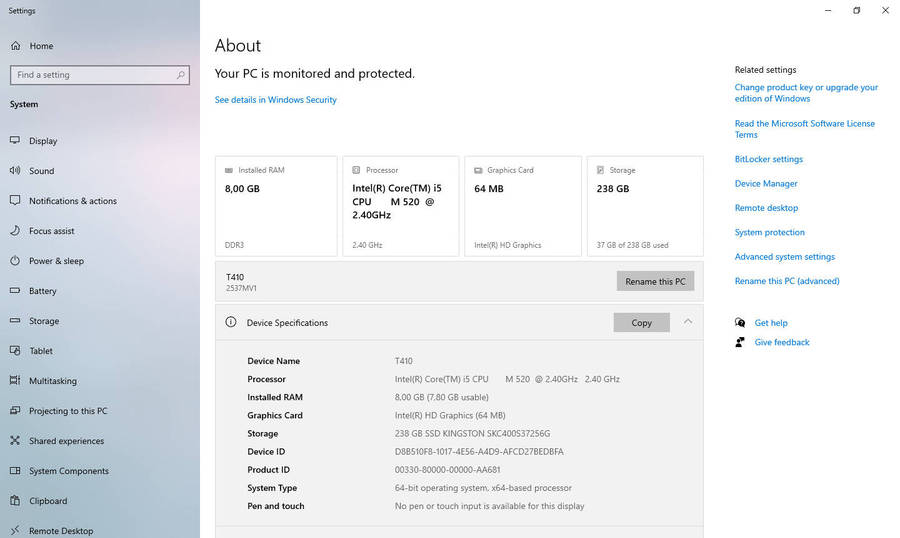Collapse the Device Specifications section
The height and width of the screenshot is (538, 900).
coord(688,322)
